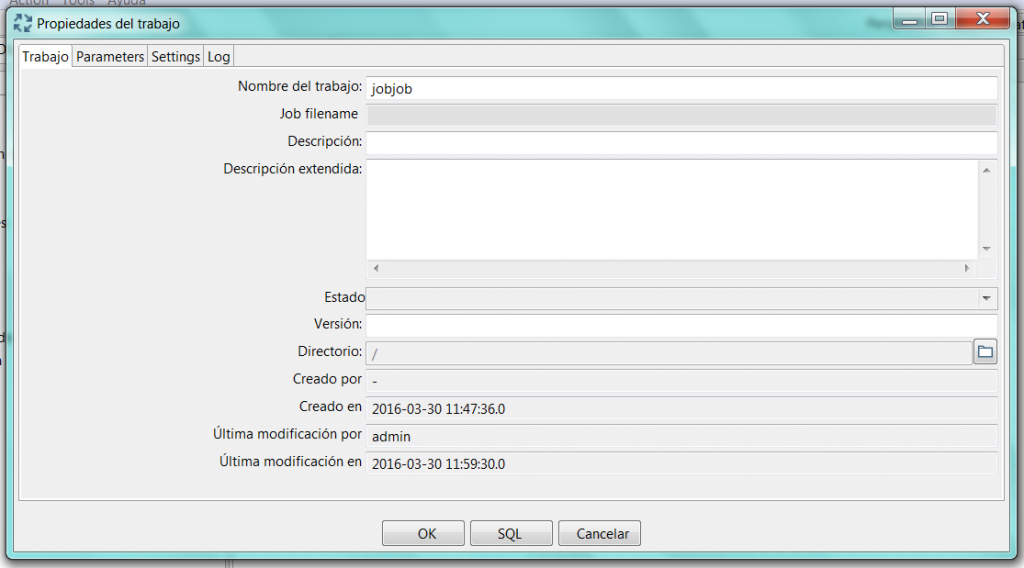Open the Settings tab
This screenshot has width=1024, height=568.
click(176, 57)
